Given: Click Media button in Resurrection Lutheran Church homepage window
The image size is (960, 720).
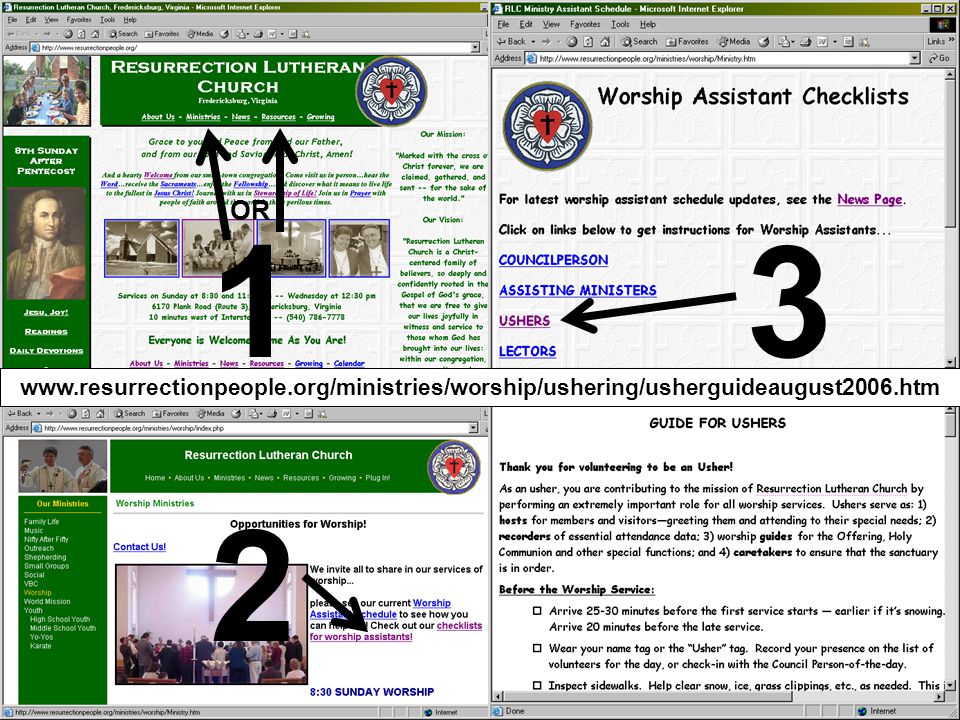Looking at the screenshot, I should [x=200, y=34].
